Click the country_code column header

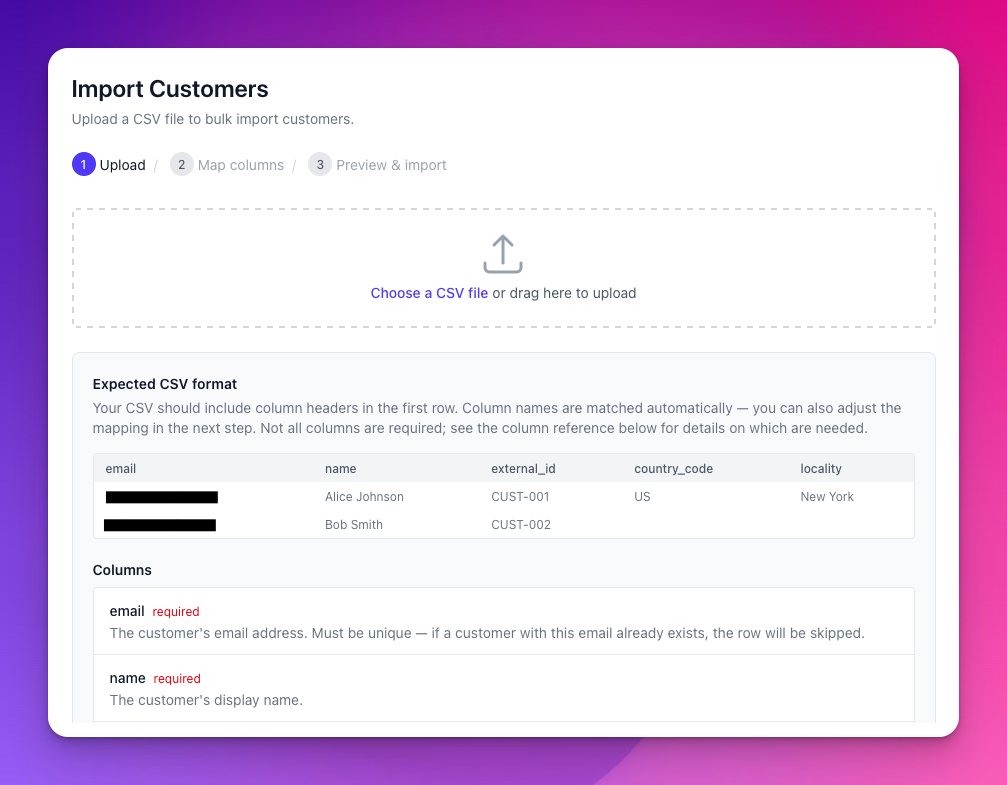(674, 468)
